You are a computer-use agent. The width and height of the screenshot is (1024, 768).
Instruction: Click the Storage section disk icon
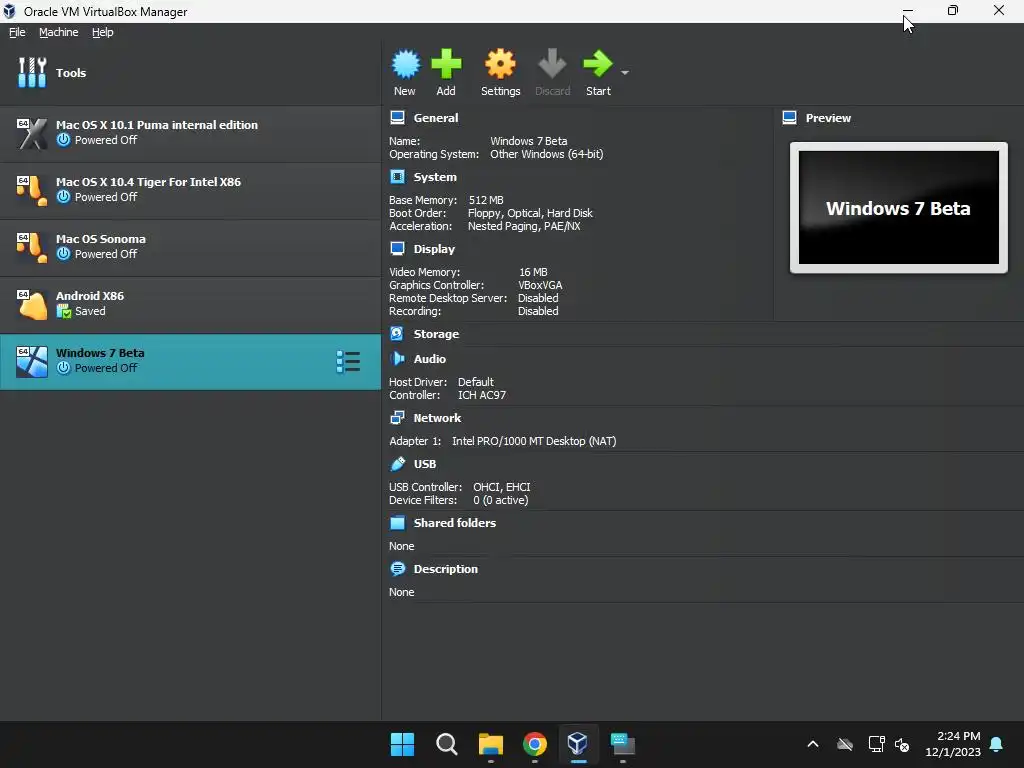pyautogui.click(x=397, y=333)
